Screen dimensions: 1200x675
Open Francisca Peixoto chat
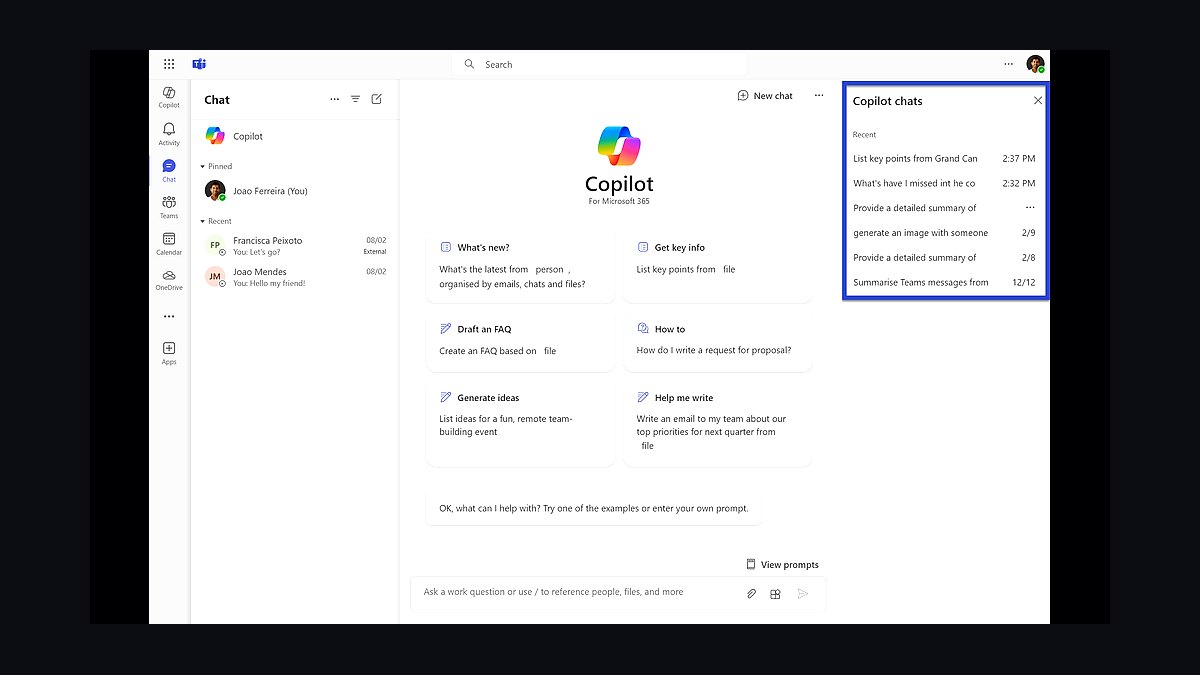click(x=295, y=246)
